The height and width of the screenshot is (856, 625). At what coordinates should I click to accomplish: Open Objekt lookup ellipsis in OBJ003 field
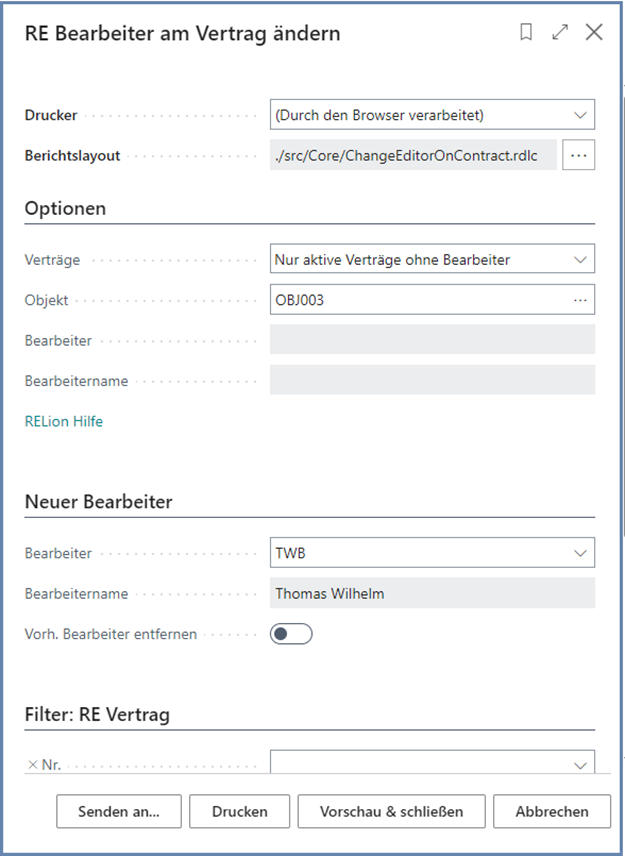pyautogui.click(x=580, y=299)
